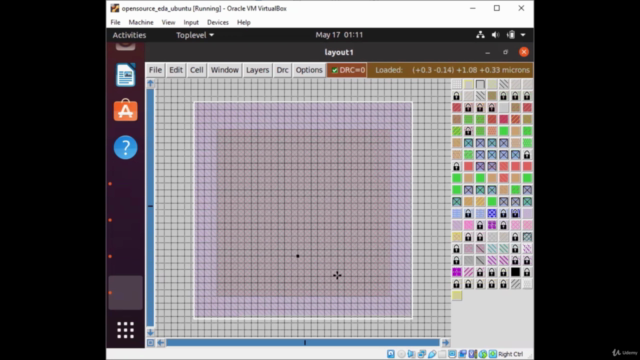Select the solid black layer swatch

516,272
